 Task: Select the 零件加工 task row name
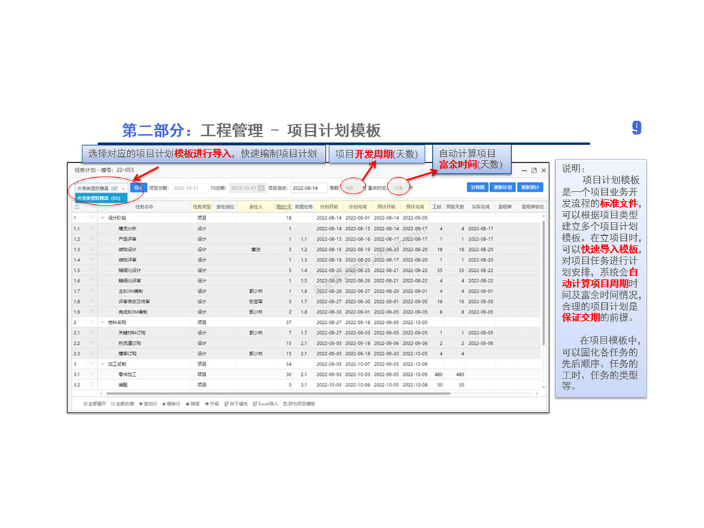(x=127, y=374)
